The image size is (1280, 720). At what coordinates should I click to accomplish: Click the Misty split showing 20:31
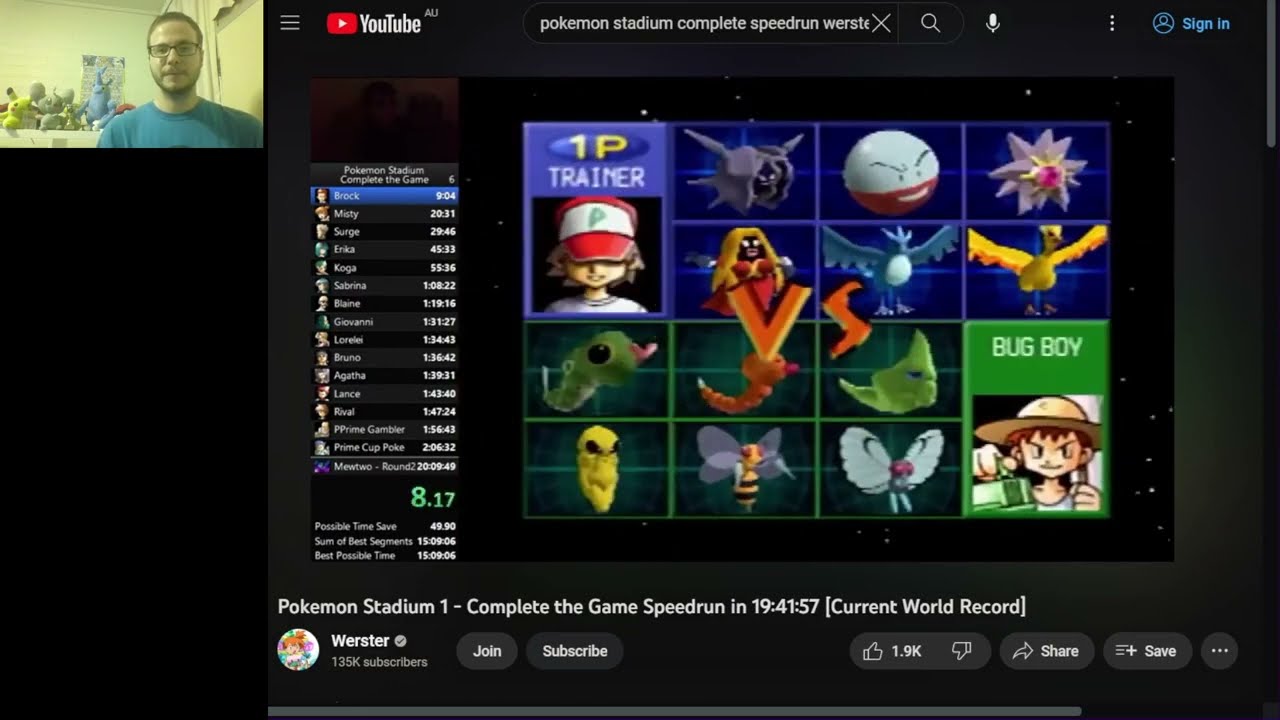coord(385,214)
